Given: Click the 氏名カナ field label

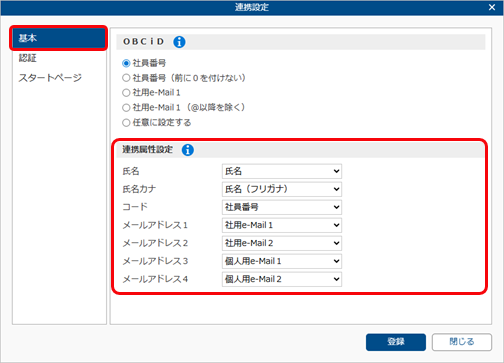Looking at the screenshot, I should 139,189.
